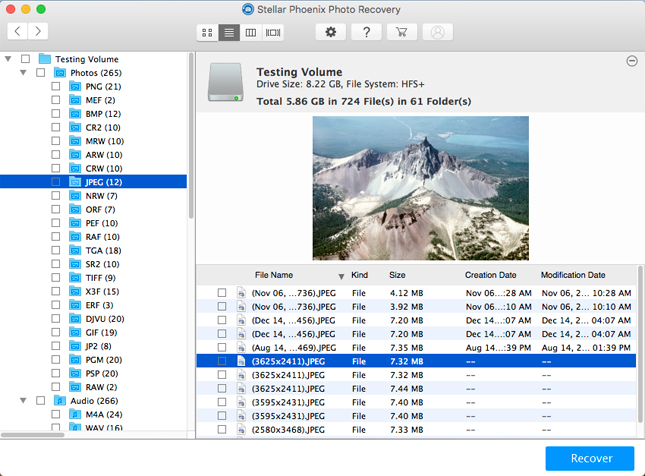Click the PNG (21) folder icon
Screen dimensions: 645x476
coord(75,86)
